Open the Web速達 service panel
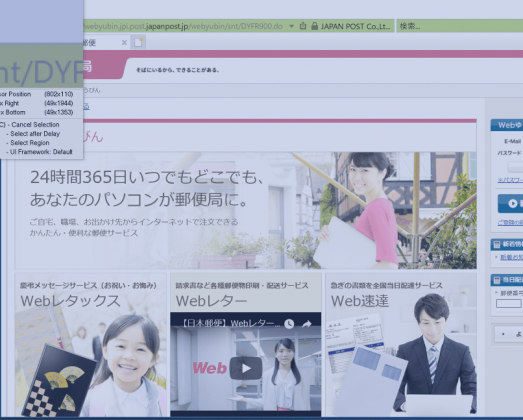The image size is (523, 420). tap(401, 345)
